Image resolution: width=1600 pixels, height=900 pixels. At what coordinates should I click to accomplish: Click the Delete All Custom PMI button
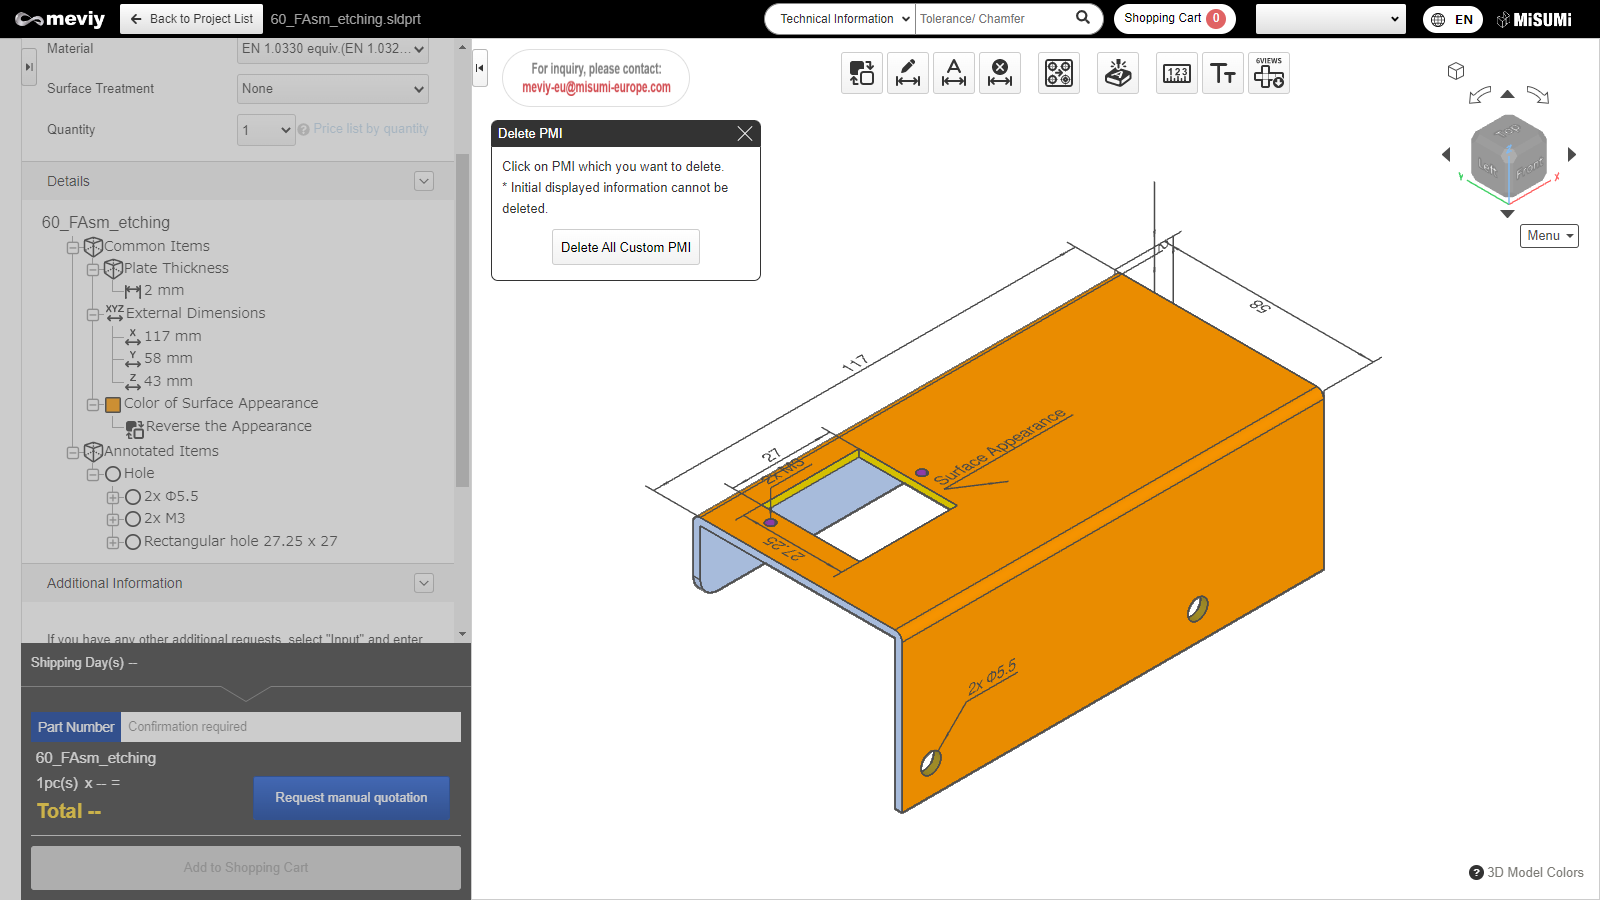pyautogui.click(x=626, y=247)
